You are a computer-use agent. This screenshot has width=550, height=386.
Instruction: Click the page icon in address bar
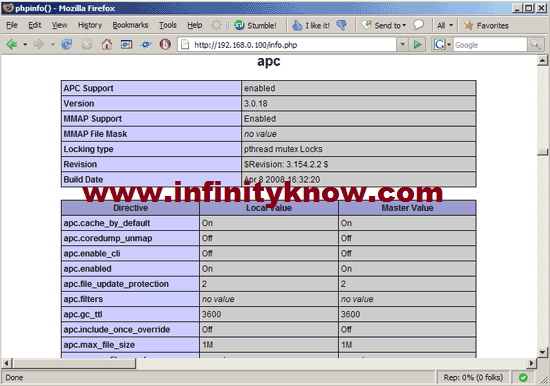[x=185, y=45]
